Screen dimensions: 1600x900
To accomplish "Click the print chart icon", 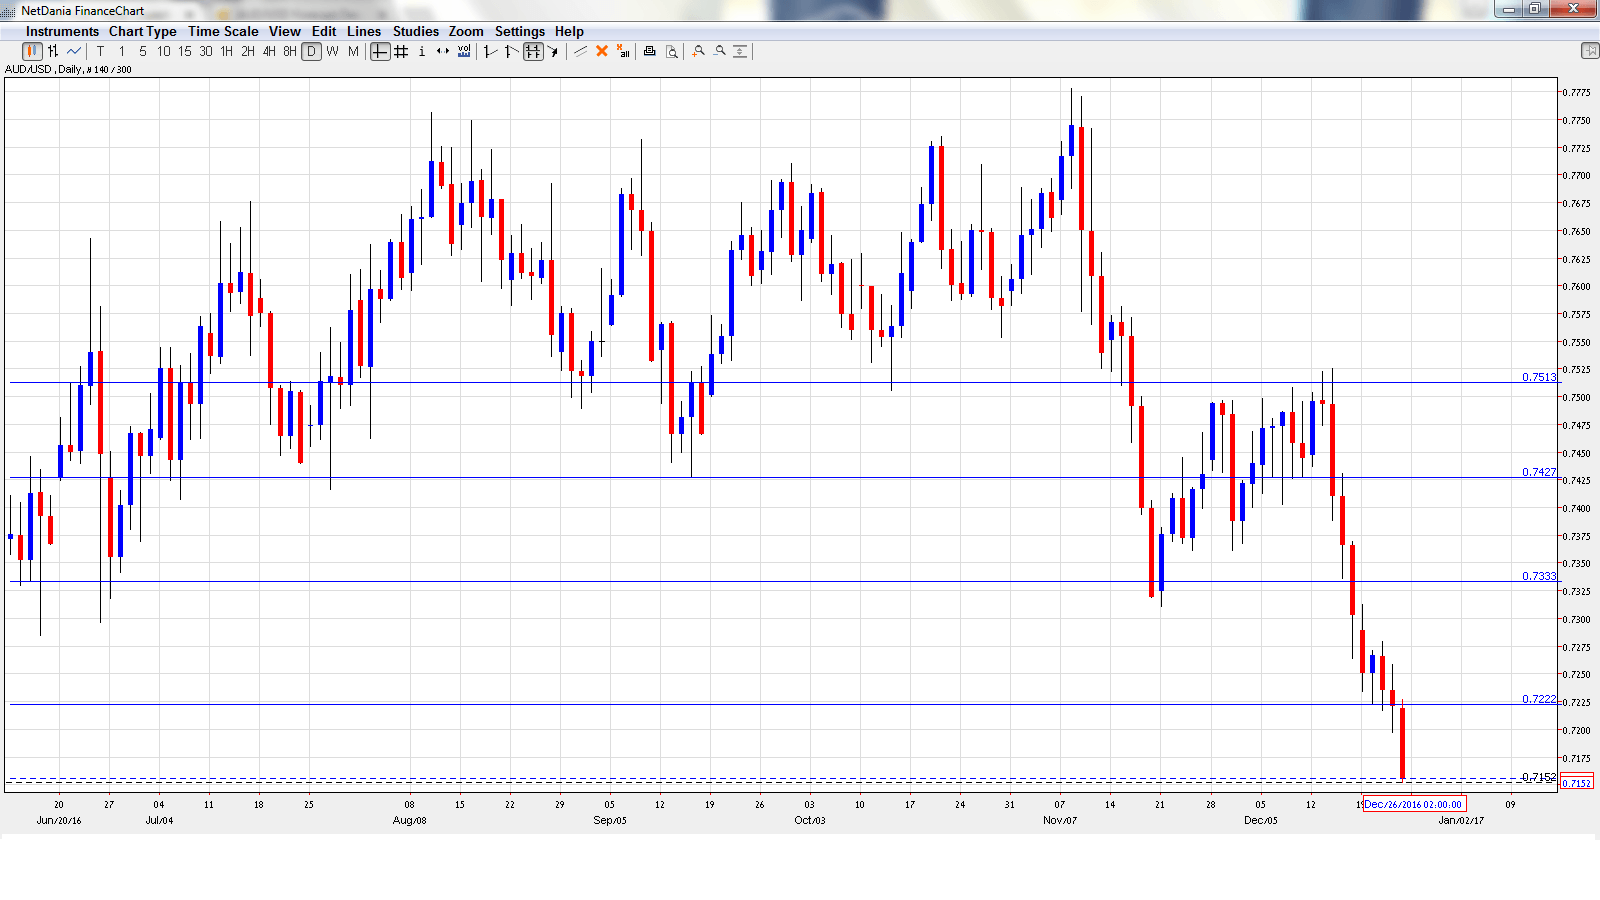I will coord(649,51).
